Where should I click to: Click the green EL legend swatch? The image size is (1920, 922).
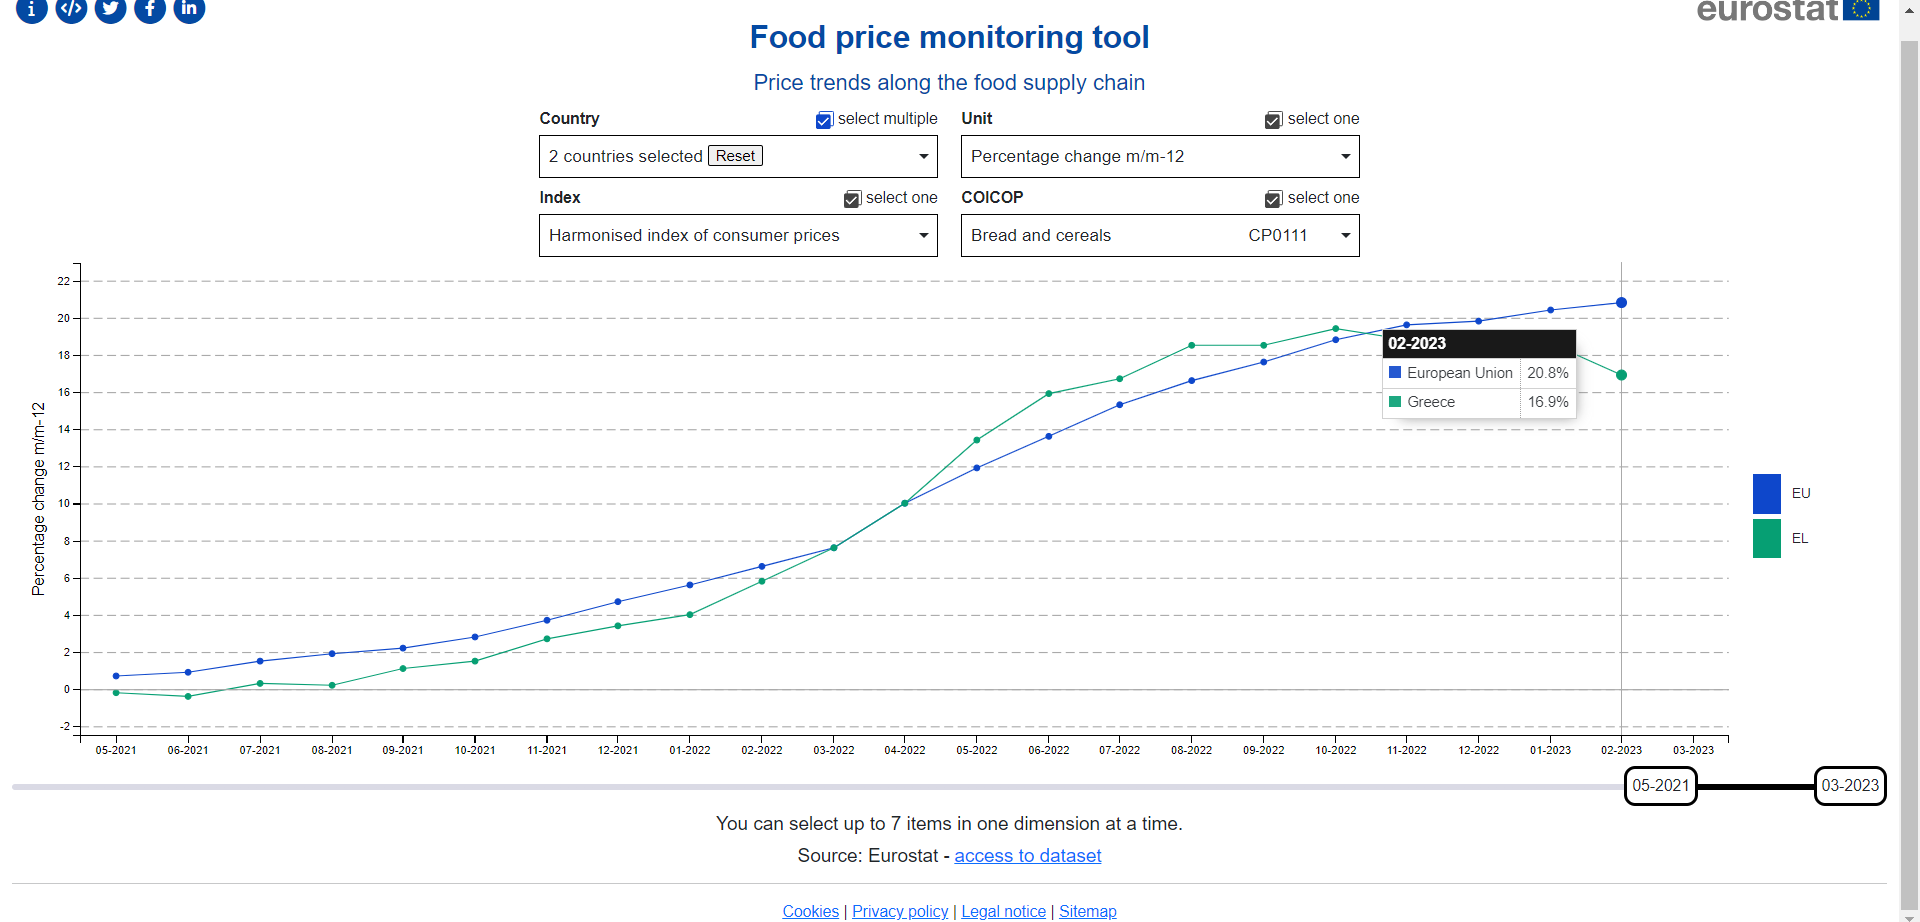1766,538
